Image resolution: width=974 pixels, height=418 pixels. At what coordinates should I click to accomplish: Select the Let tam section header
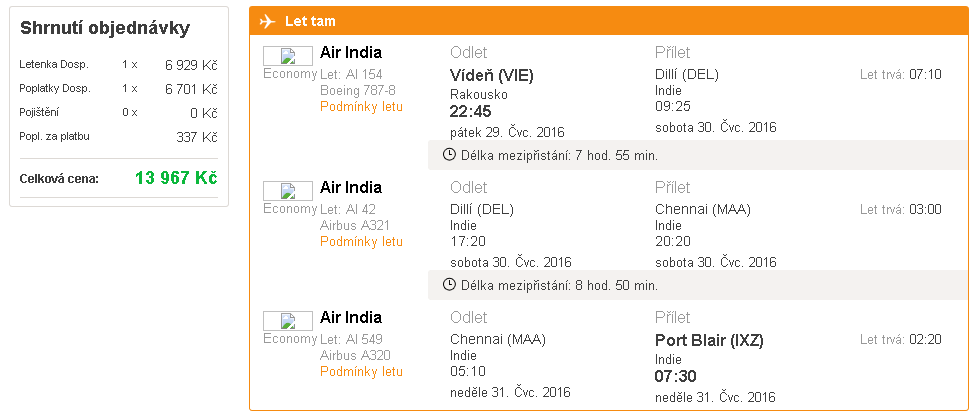[609, 21]
